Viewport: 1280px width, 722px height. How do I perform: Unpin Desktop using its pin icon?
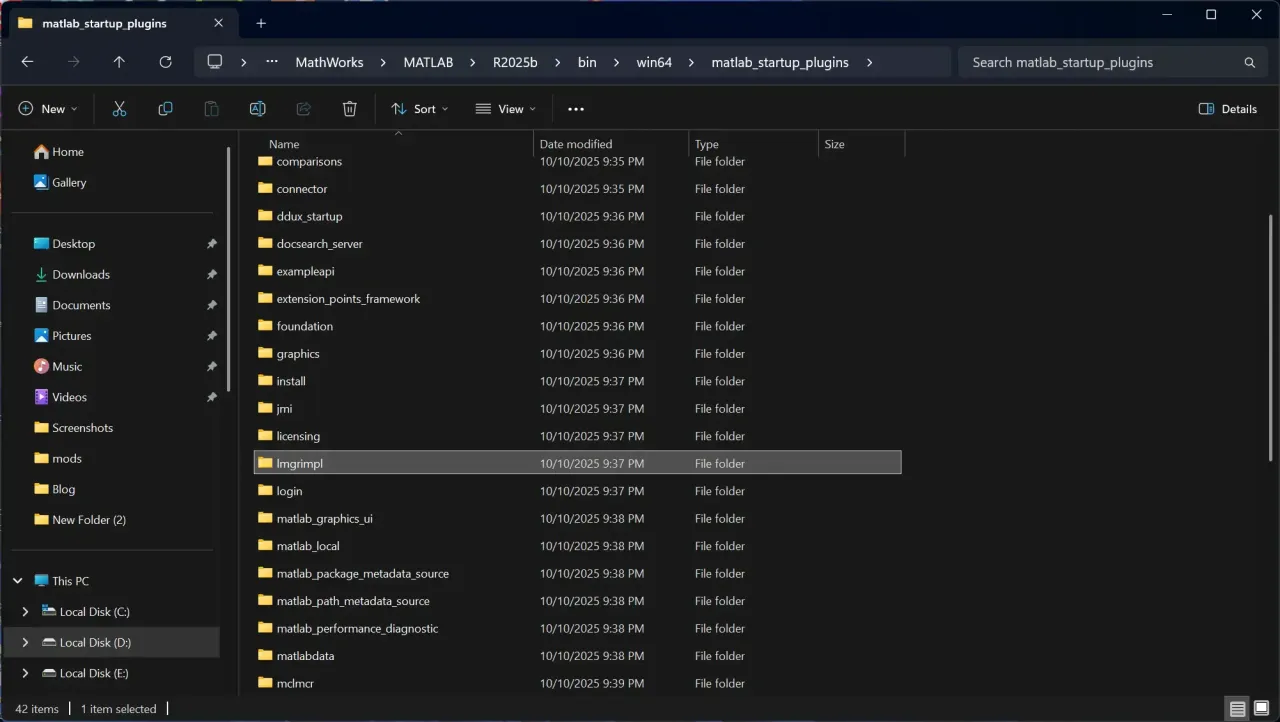point(212,244)
